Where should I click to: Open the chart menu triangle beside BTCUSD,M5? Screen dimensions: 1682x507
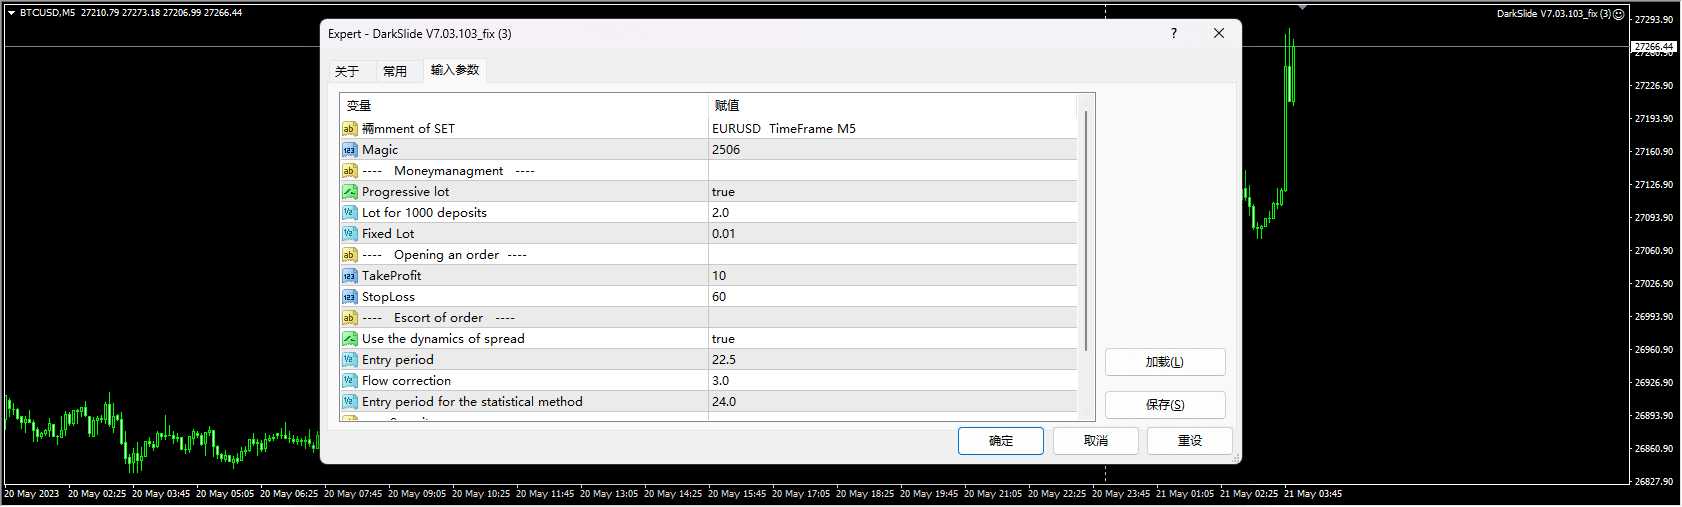[x=11, y=13]
